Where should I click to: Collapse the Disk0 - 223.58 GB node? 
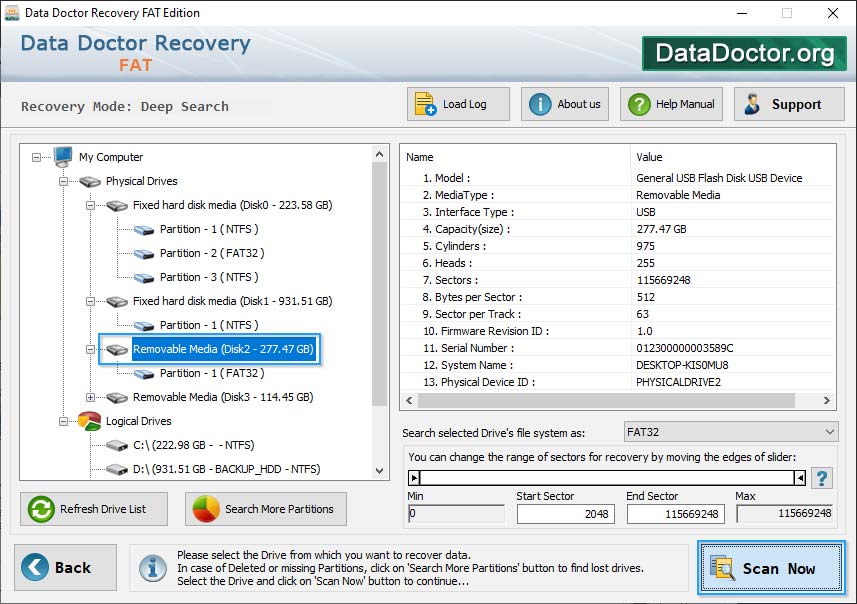click(x=91, y=206)
